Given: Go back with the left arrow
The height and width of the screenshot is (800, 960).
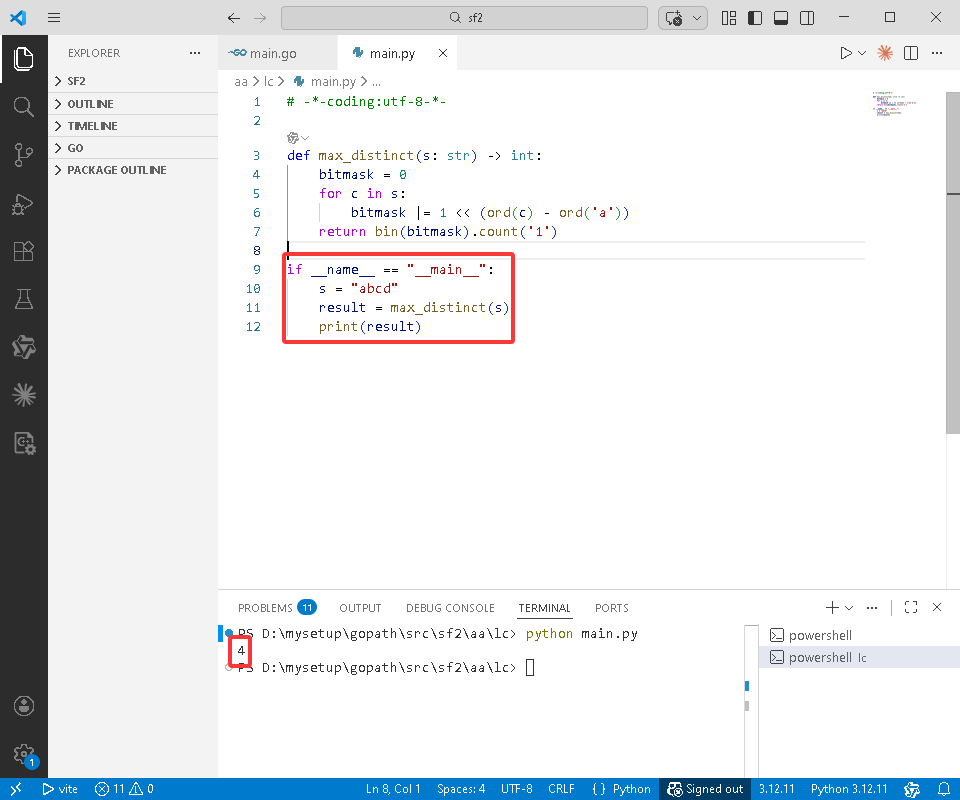Looking at the screenshot, I should [234, 18].
